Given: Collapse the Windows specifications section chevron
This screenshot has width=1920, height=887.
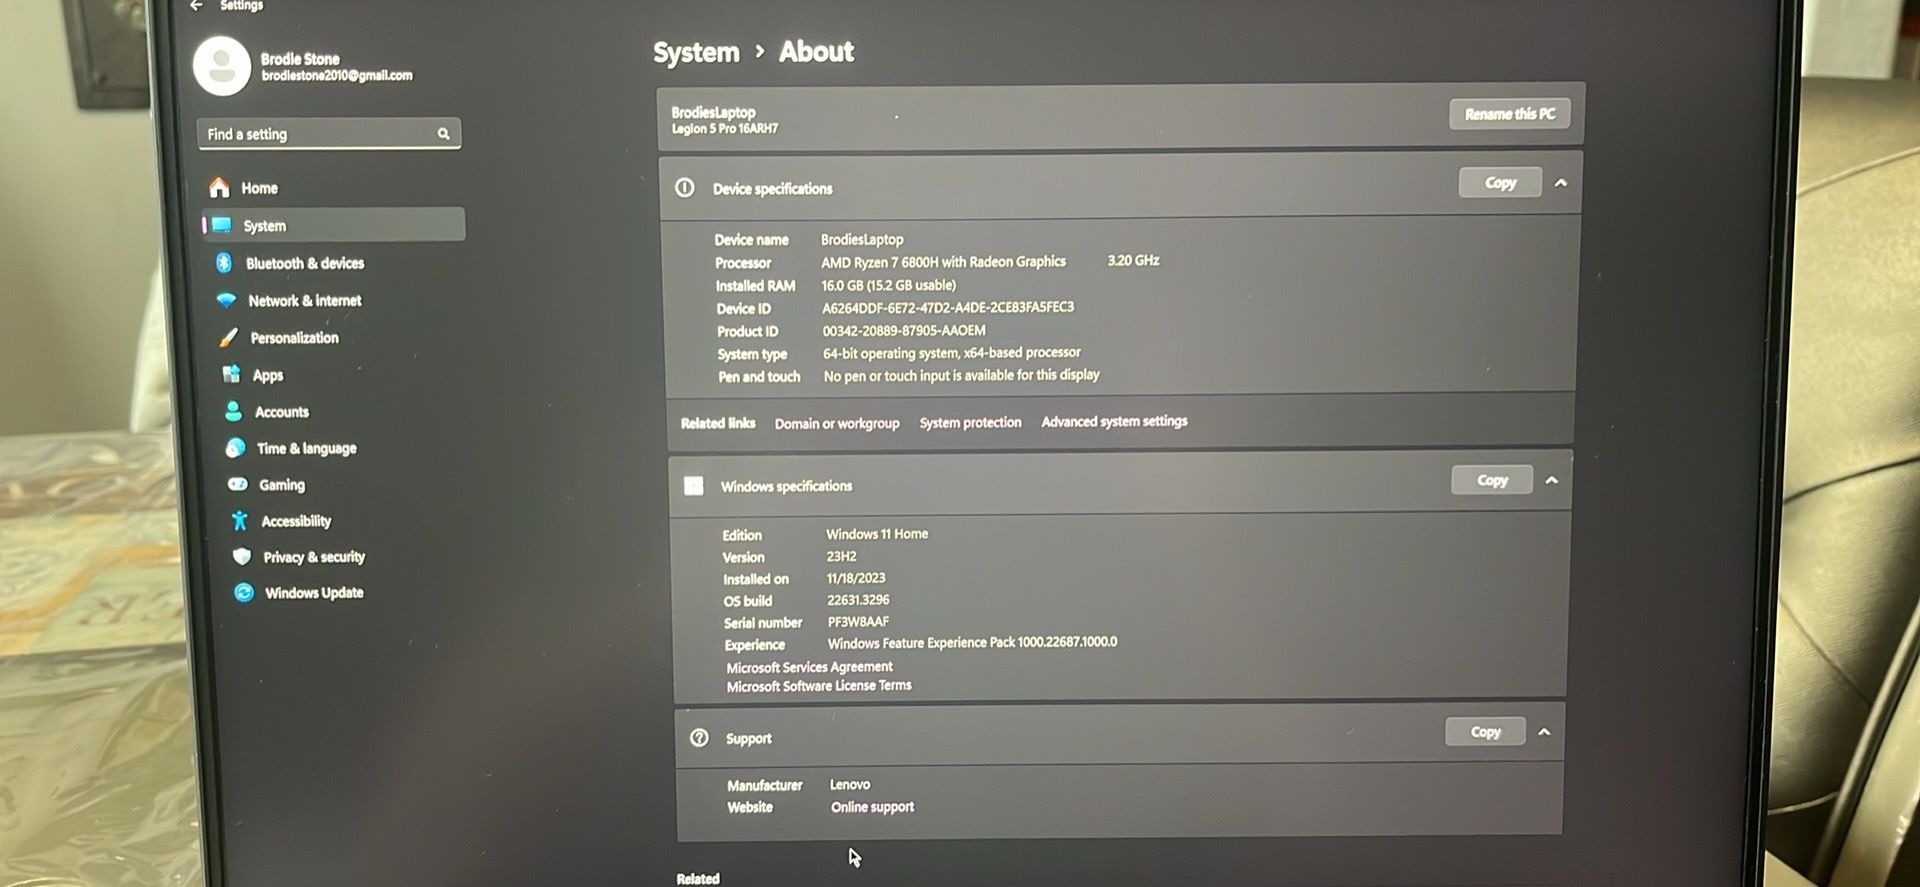Looking at the screenshot, I should pos(1552,480).
